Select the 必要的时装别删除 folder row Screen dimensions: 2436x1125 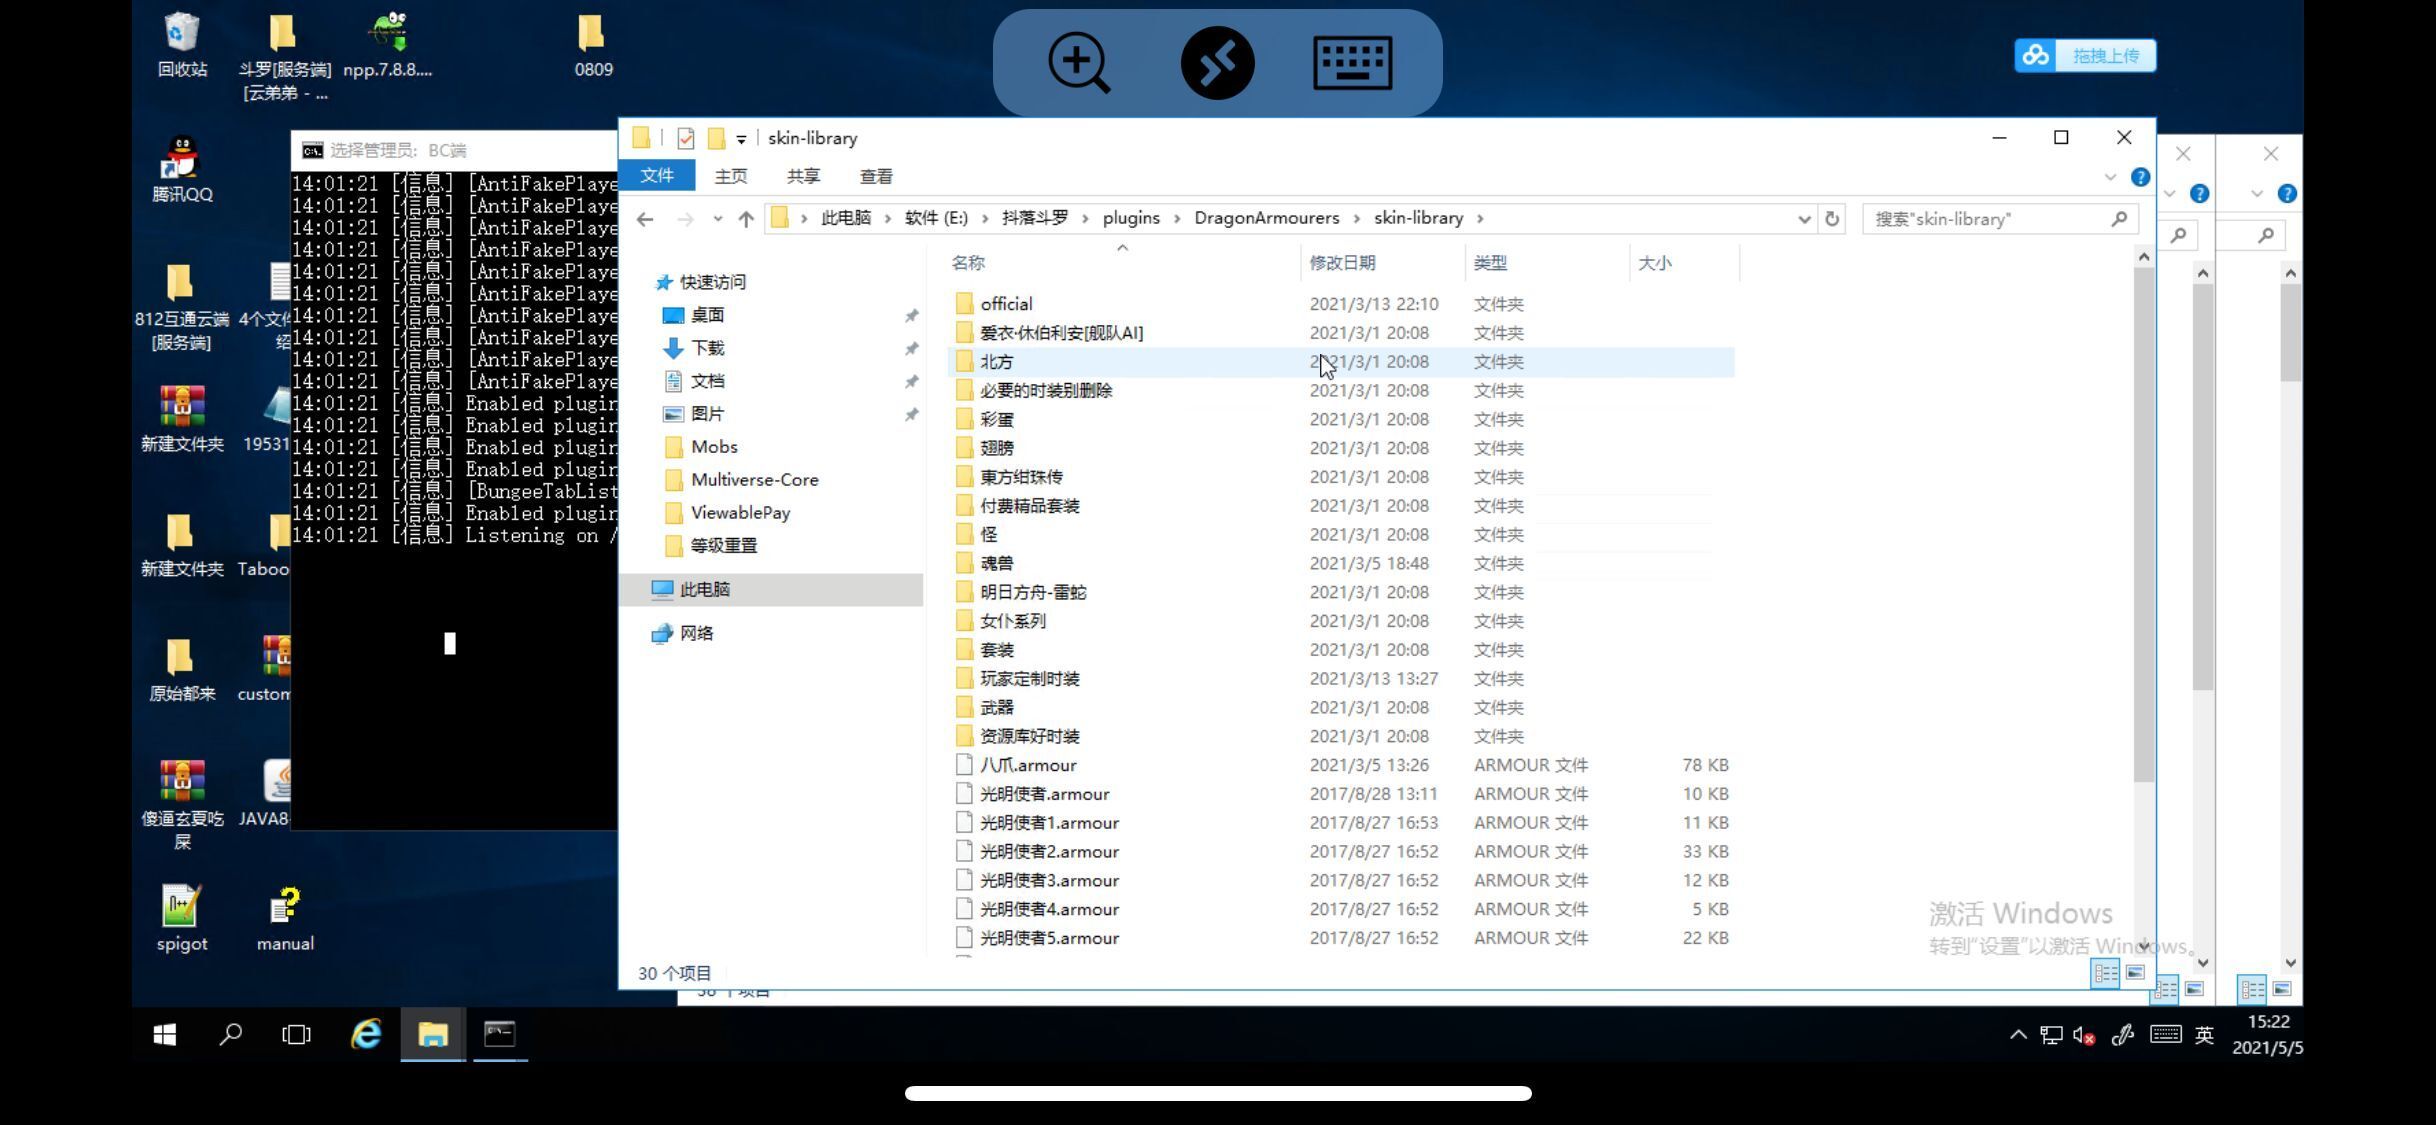(x=1340, y=391)
